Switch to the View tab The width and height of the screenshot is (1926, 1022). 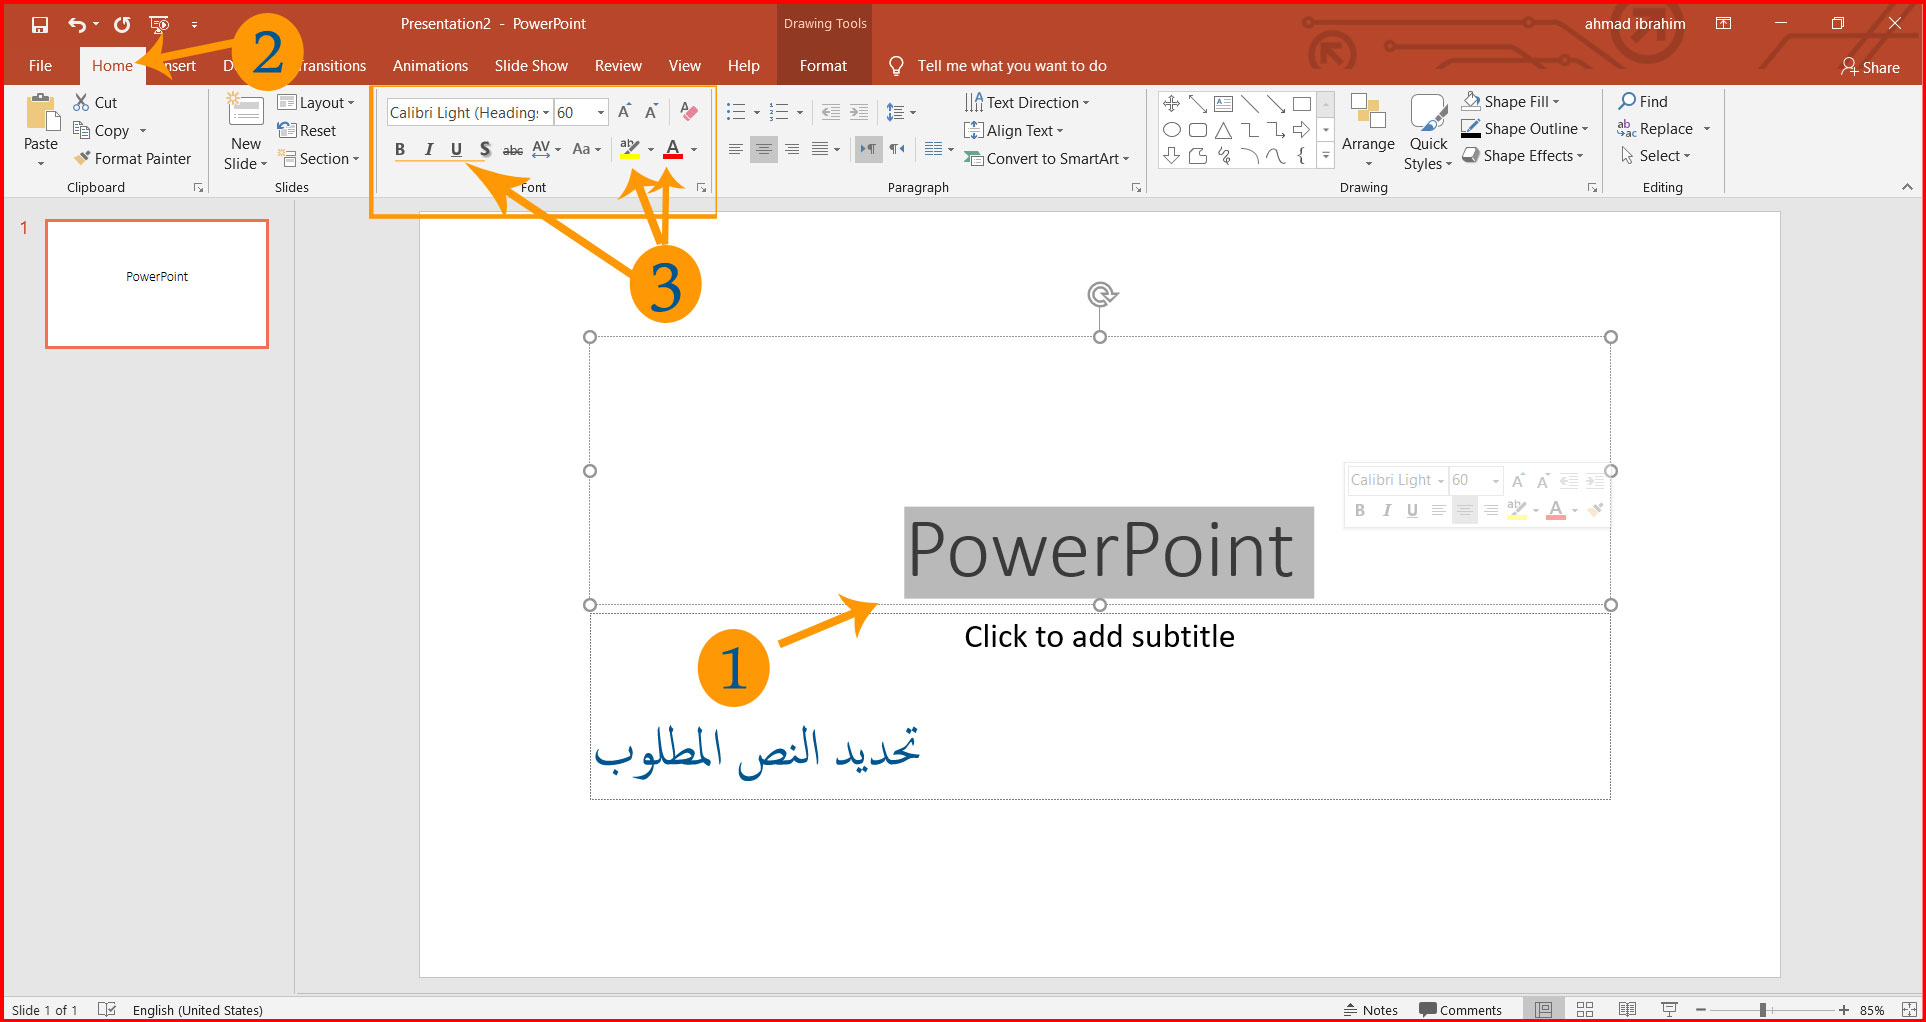(x=684, y=66)
